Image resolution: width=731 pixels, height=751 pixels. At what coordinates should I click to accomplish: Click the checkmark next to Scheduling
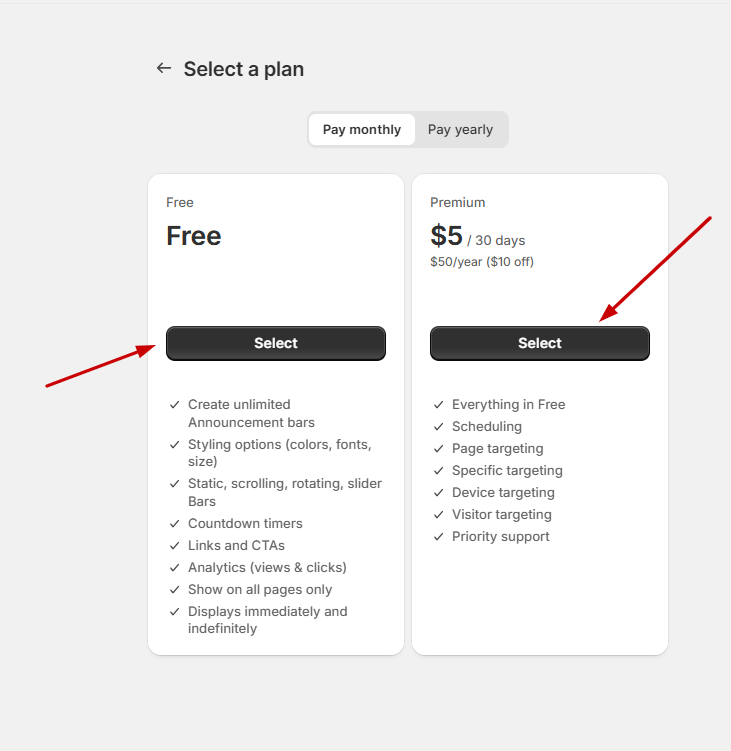(x=439, y=427)
